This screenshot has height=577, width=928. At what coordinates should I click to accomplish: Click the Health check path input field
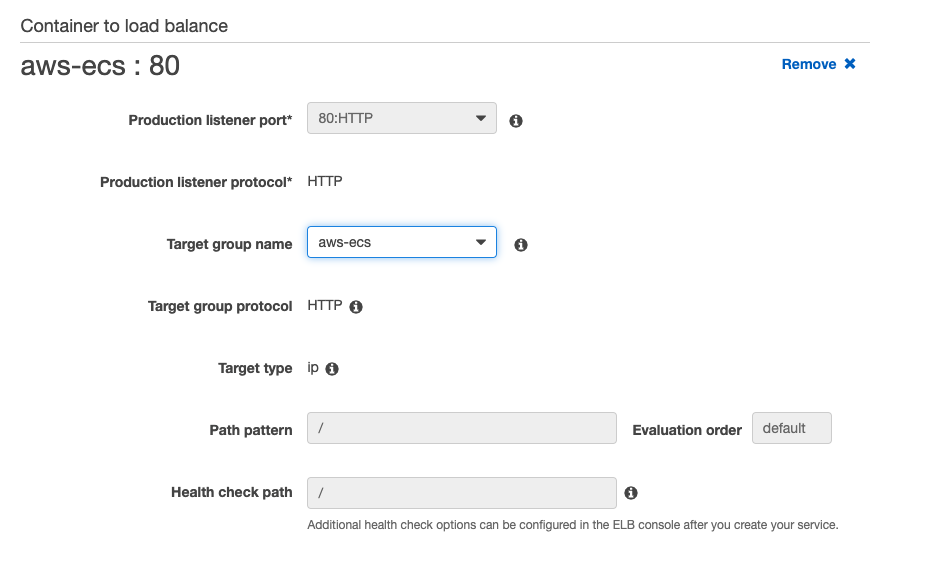[x=462, y=492]
